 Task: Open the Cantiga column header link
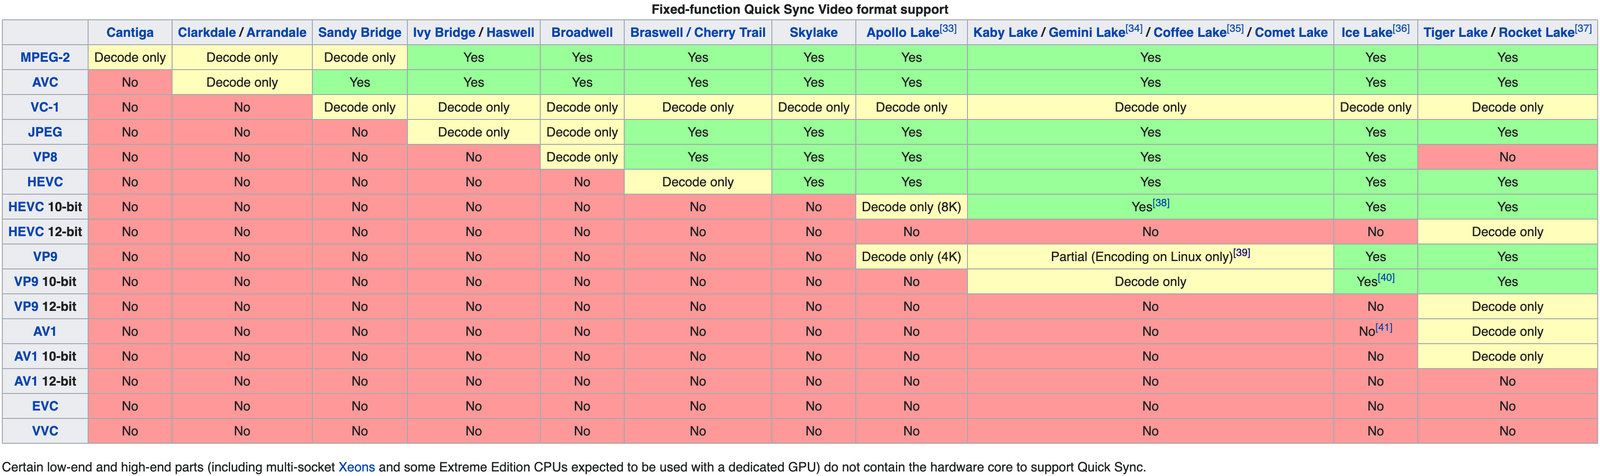coord(130,33)
